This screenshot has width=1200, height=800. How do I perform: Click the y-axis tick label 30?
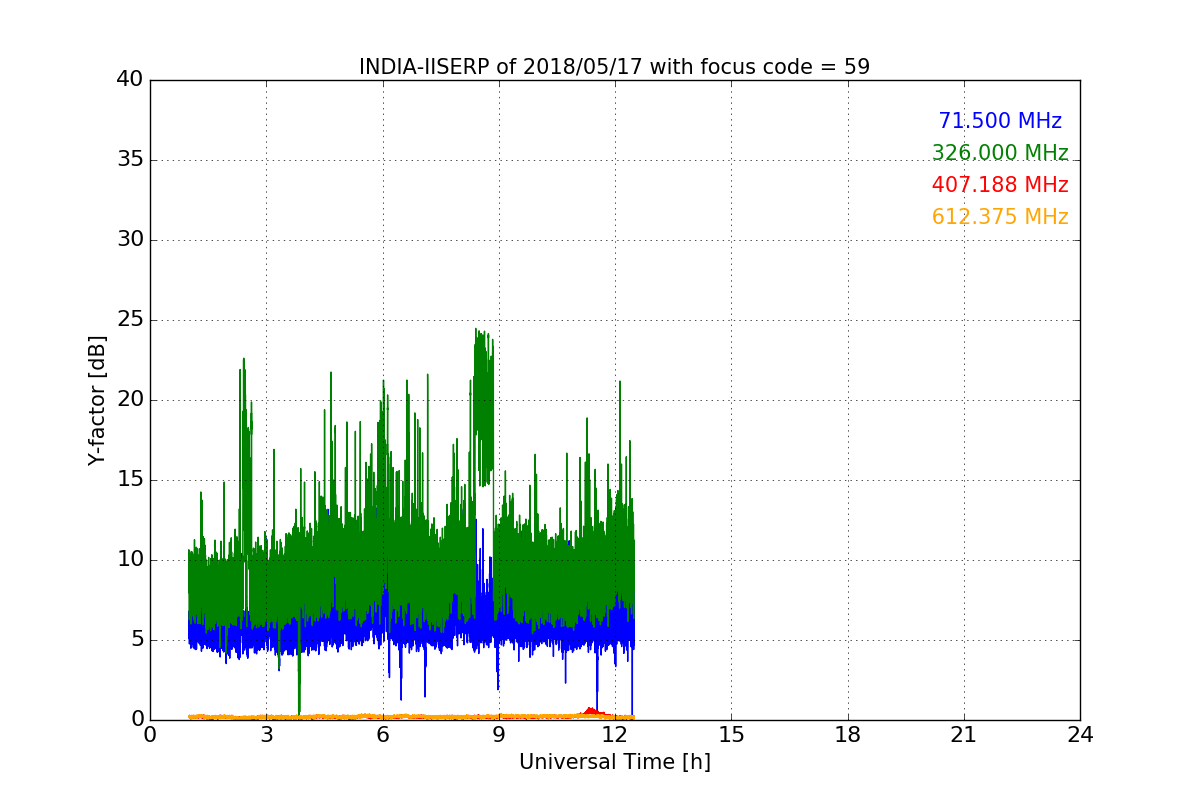coord(129,240)
